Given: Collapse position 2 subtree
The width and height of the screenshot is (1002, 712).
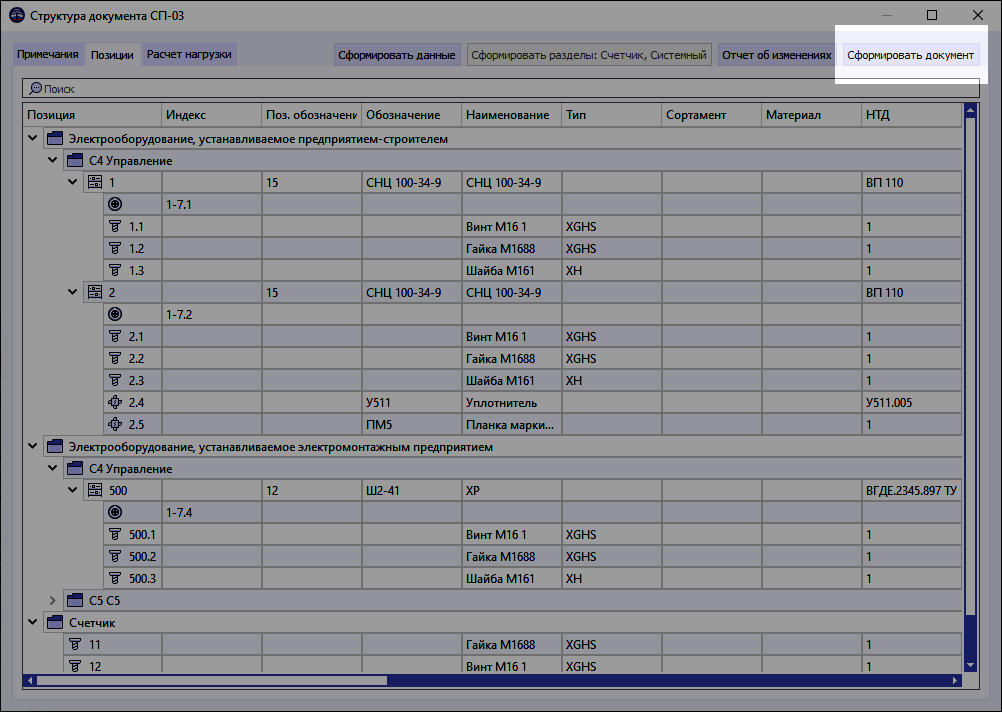Looking at the screenshot, I should pyautogui.click(x=71, y=292).
